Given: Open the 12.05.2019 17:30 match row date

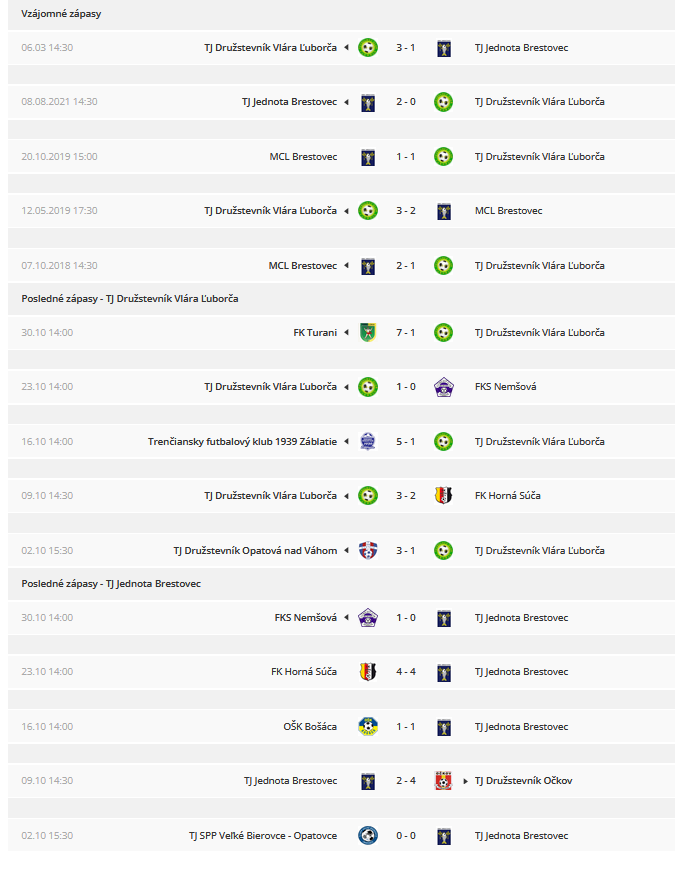Looking at the screenshot, I should pos(59,211).
